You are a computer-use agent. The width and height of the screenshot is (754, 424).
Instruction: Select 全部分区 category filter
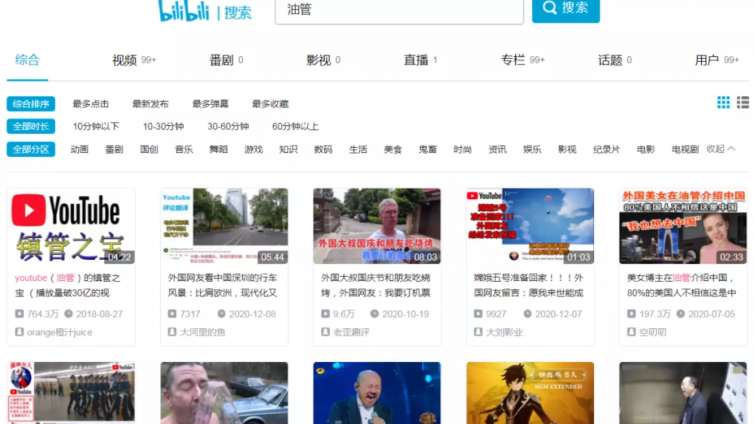(31, 150)
